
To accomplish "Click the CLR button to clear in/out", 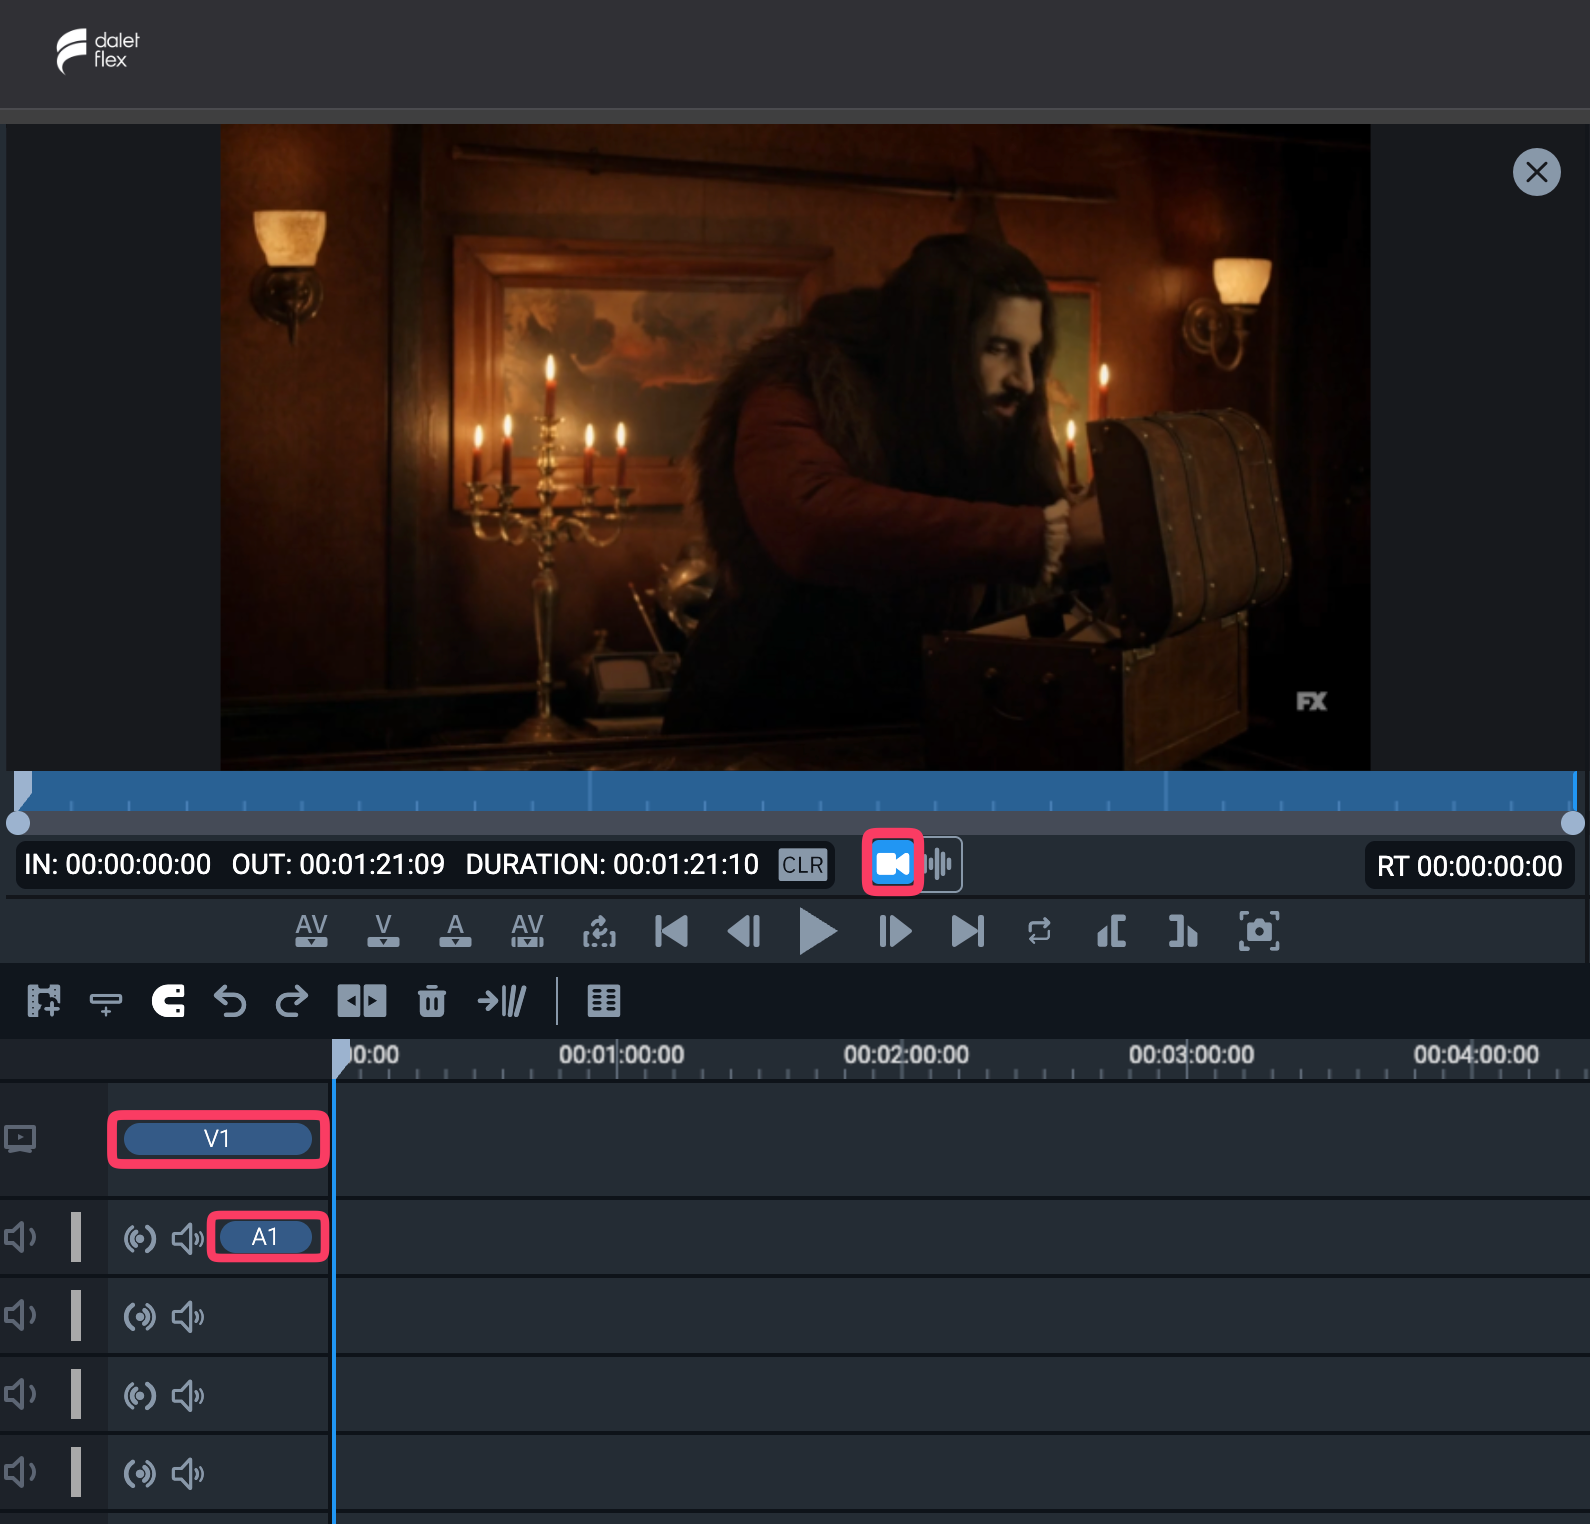I will 803,865.
